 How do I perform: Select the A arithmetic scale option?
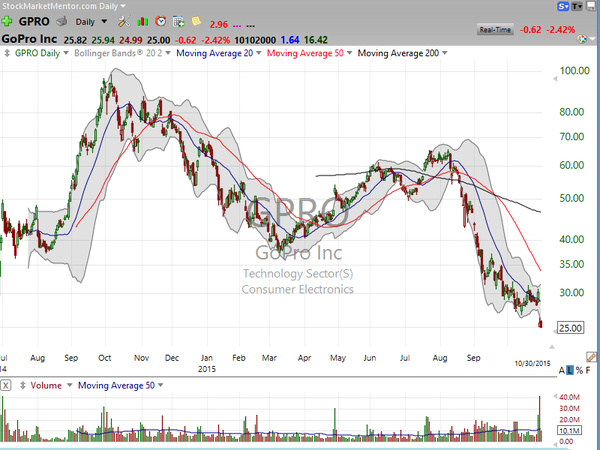(562, 370)
